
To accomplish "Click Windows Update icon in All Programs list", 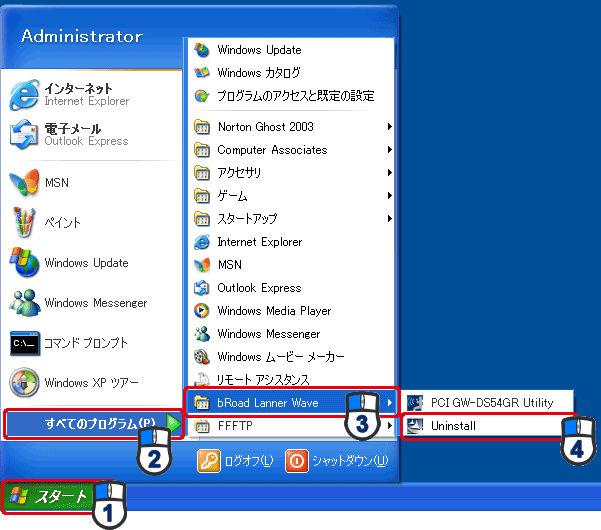I will click(202, 50).
